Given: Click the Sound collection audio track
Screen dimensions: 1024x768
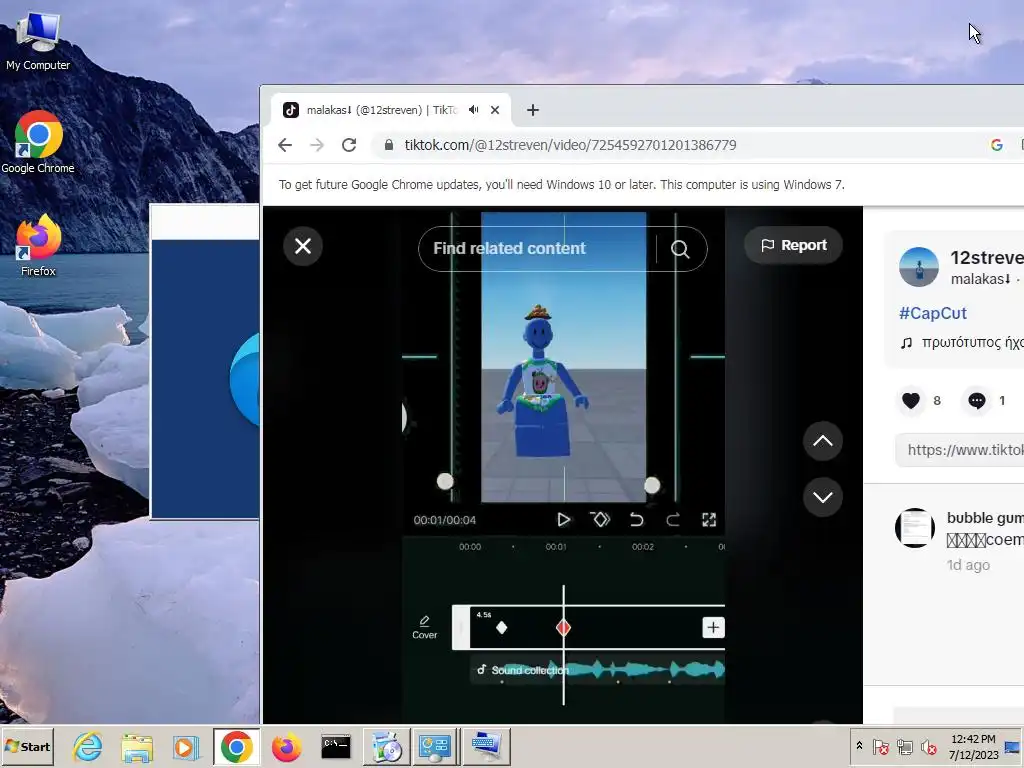Looking at the screenshot, I should [597, 669].
